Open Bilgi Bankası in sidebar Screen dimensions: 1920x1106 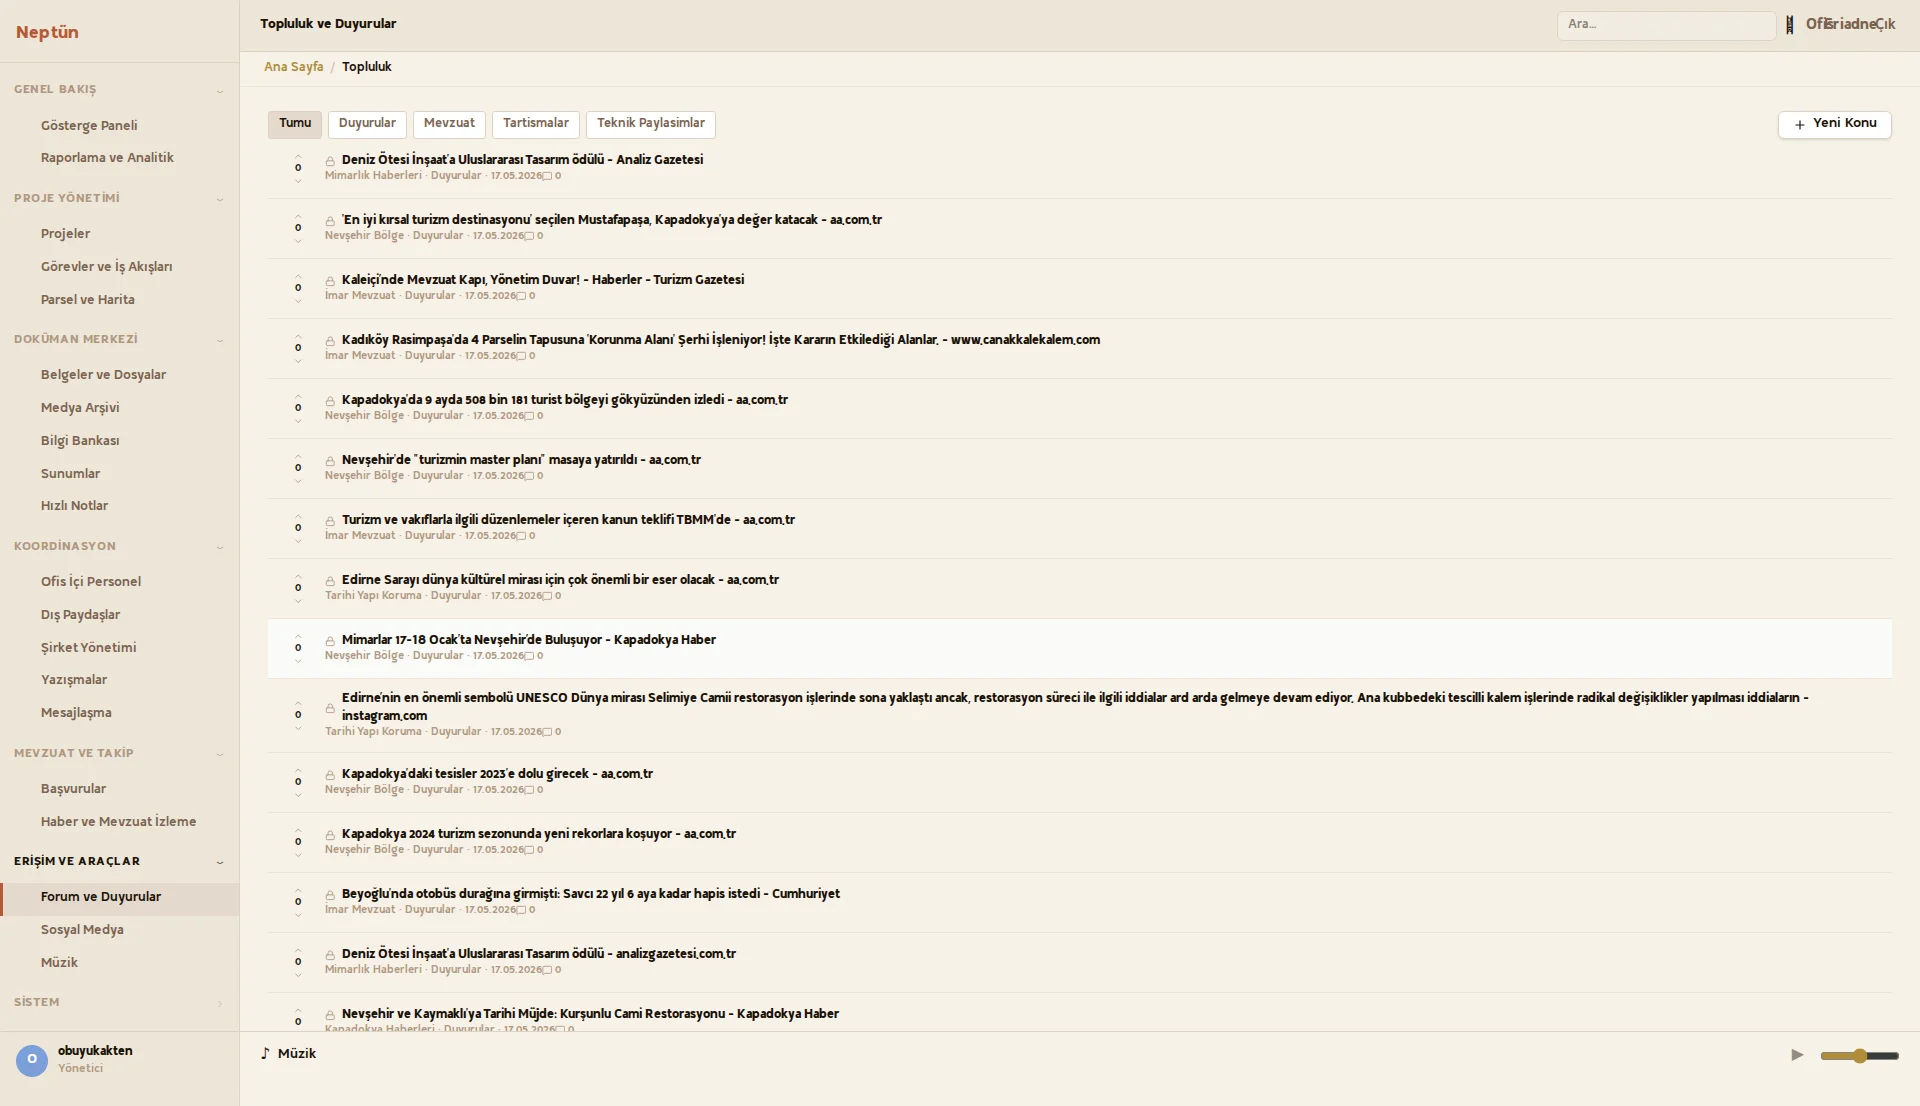coord(120,440)
